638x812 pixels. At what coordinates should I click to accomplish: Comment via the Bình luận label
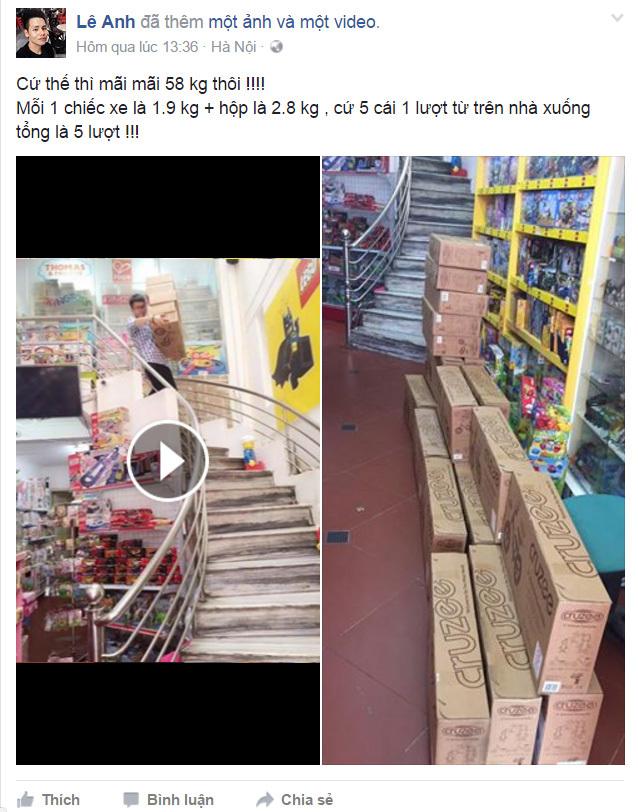pyautogui.click(x=180, y=800)
